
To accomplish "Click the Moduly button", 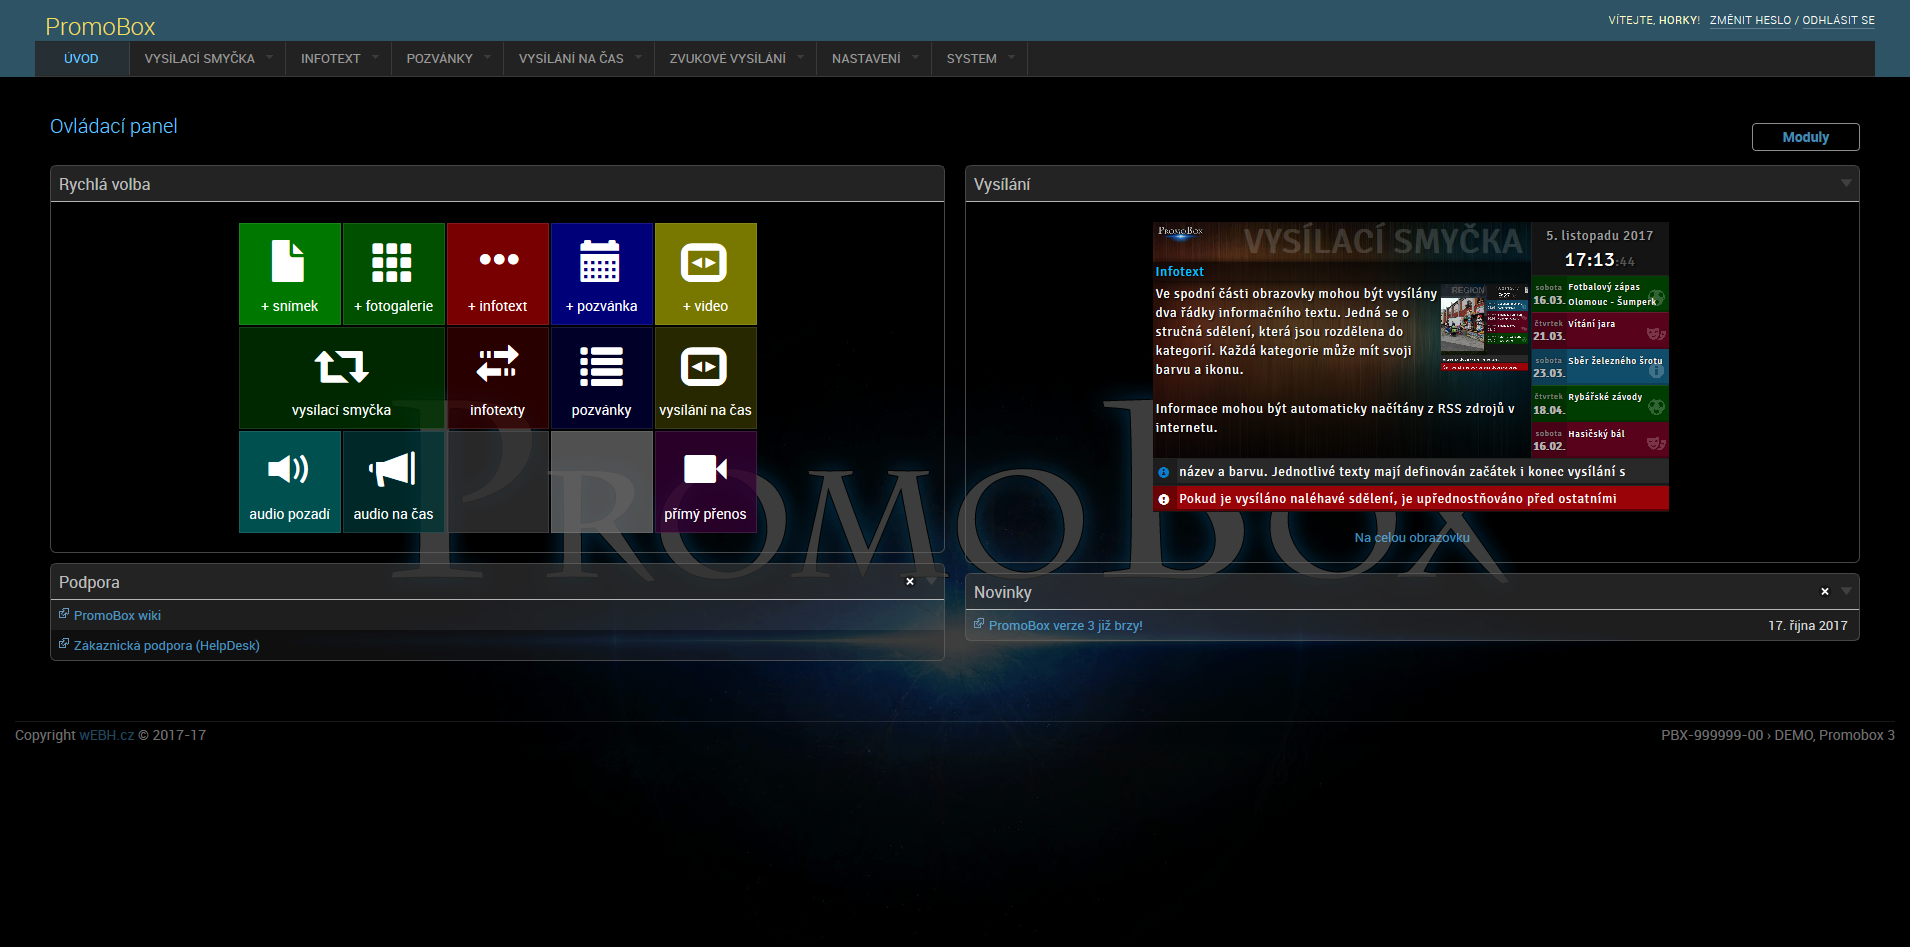I will (1805, 137).
